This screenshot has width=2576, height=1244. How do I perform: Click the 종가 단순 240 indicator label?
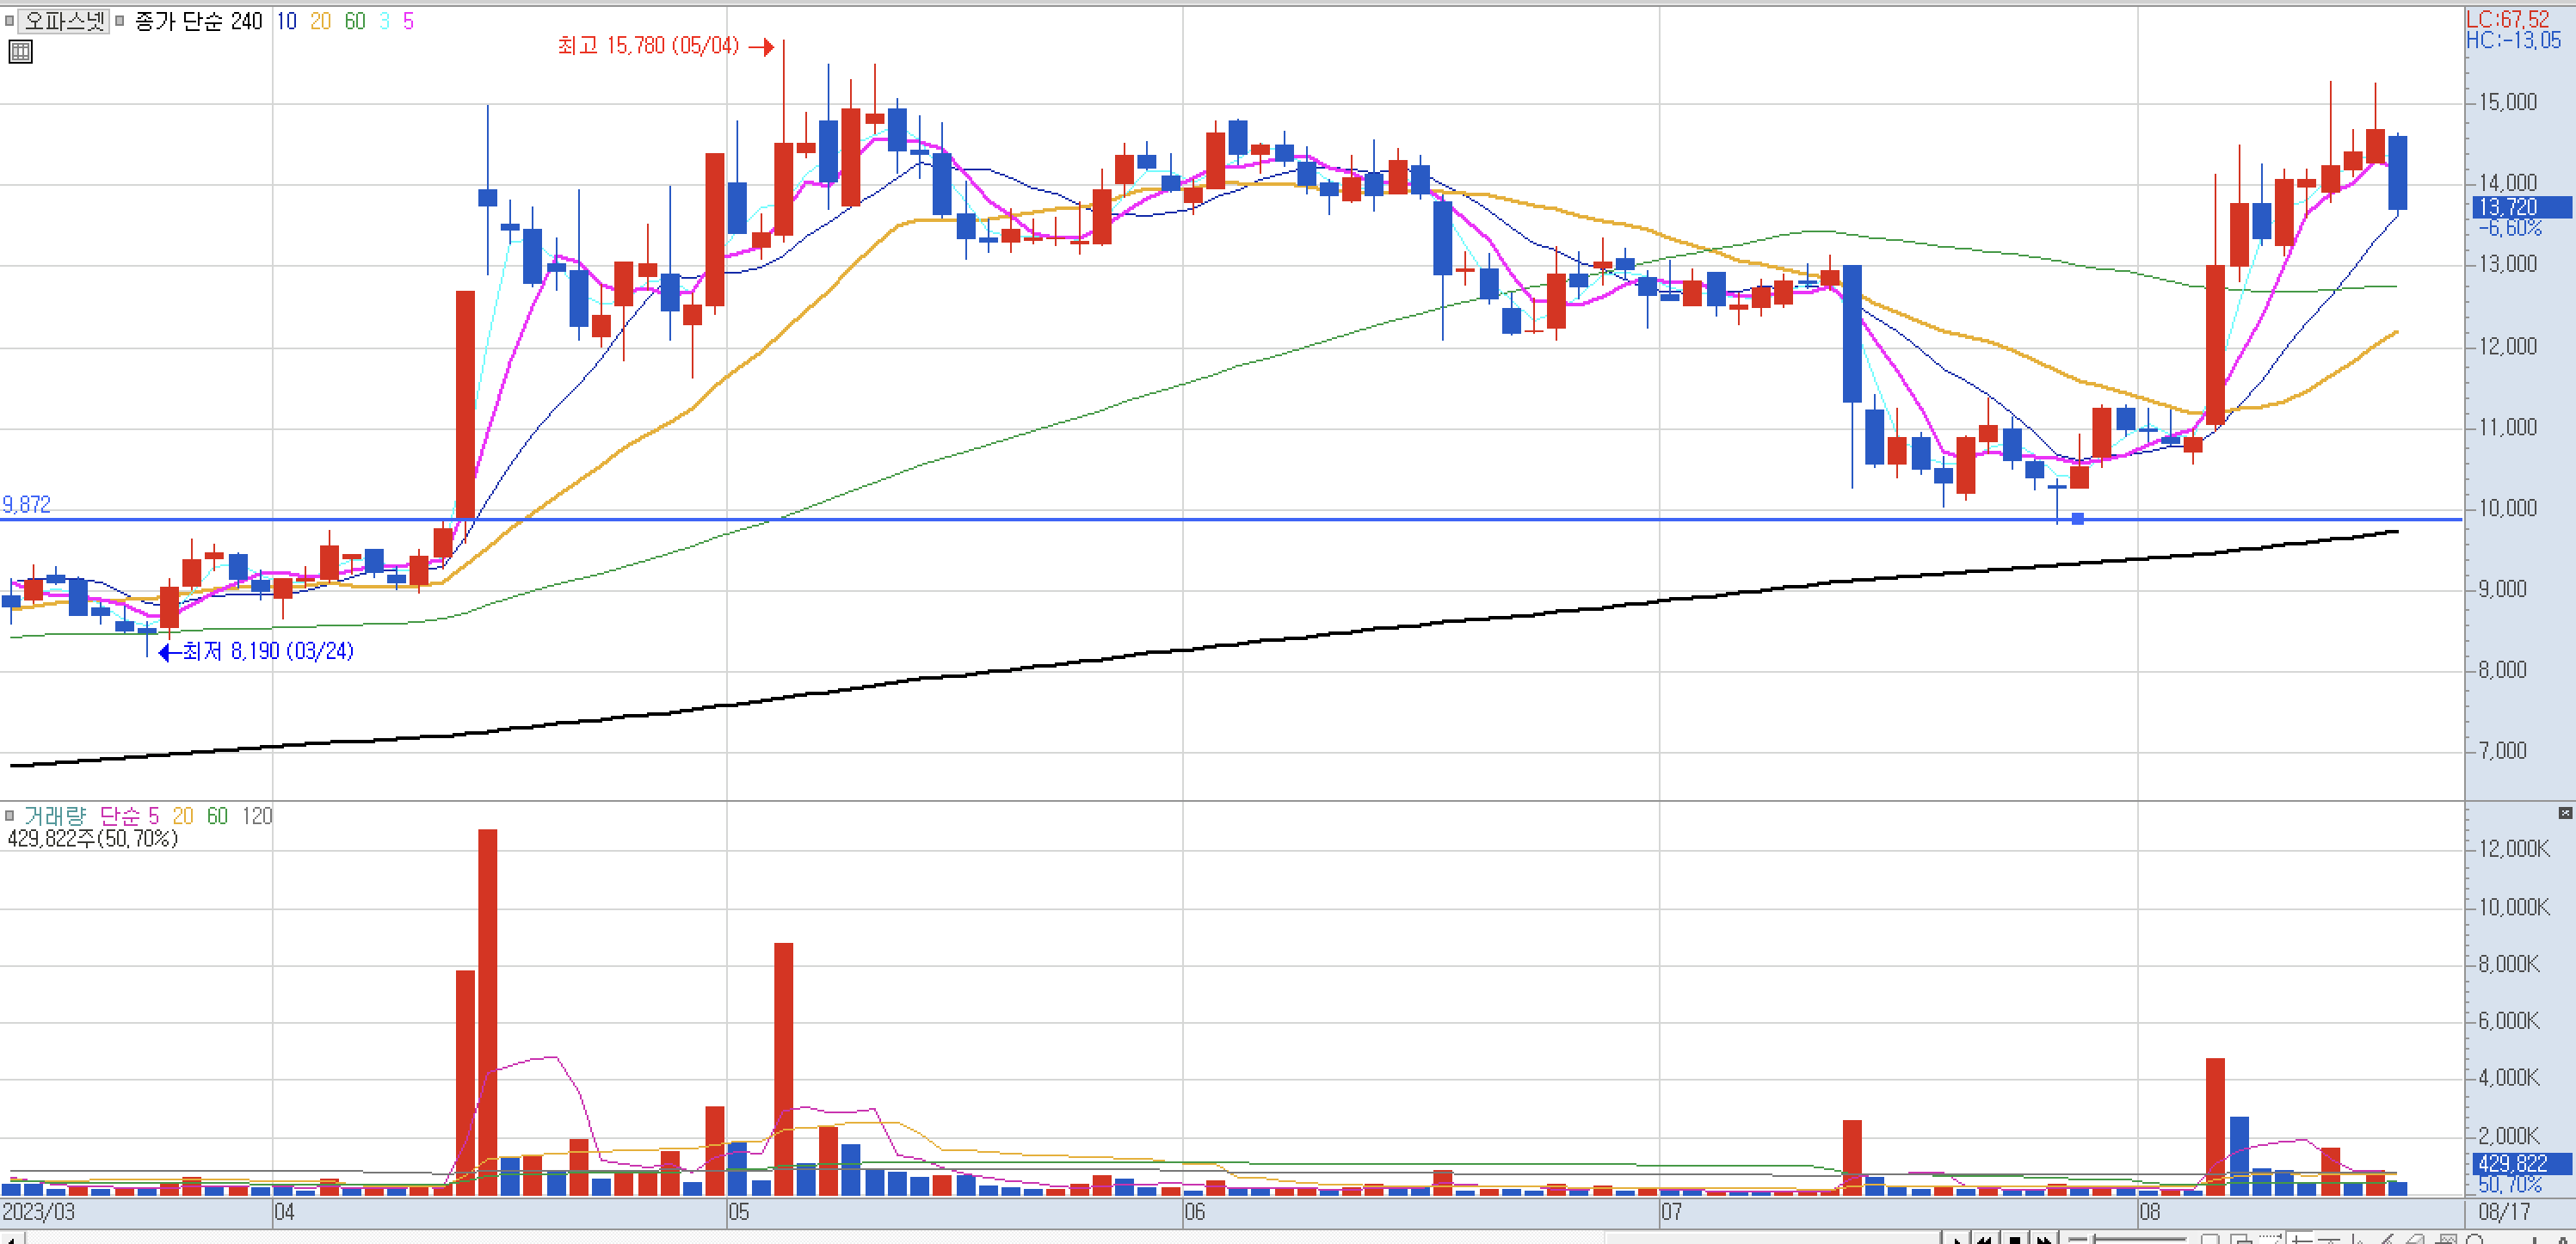point(198,21)
